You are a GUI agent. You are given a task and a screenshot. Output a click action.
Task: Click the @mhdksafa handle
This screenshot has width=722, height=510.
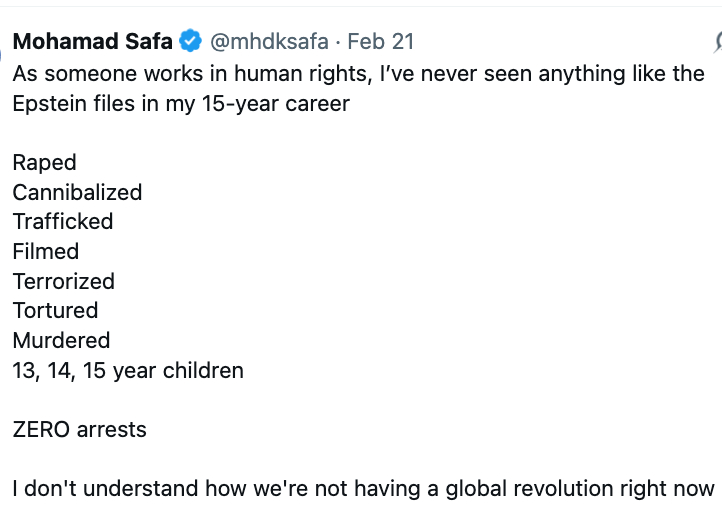(x=269, y=42)
